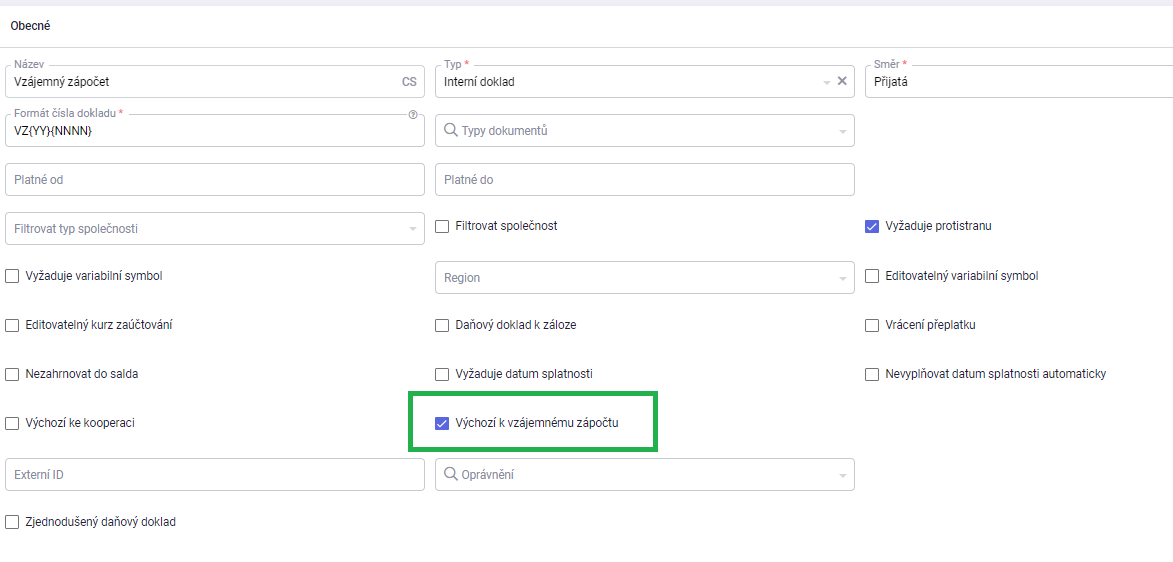1173x562 pixels.
Task: Select the Obecné section header
Action: (30, 25)
